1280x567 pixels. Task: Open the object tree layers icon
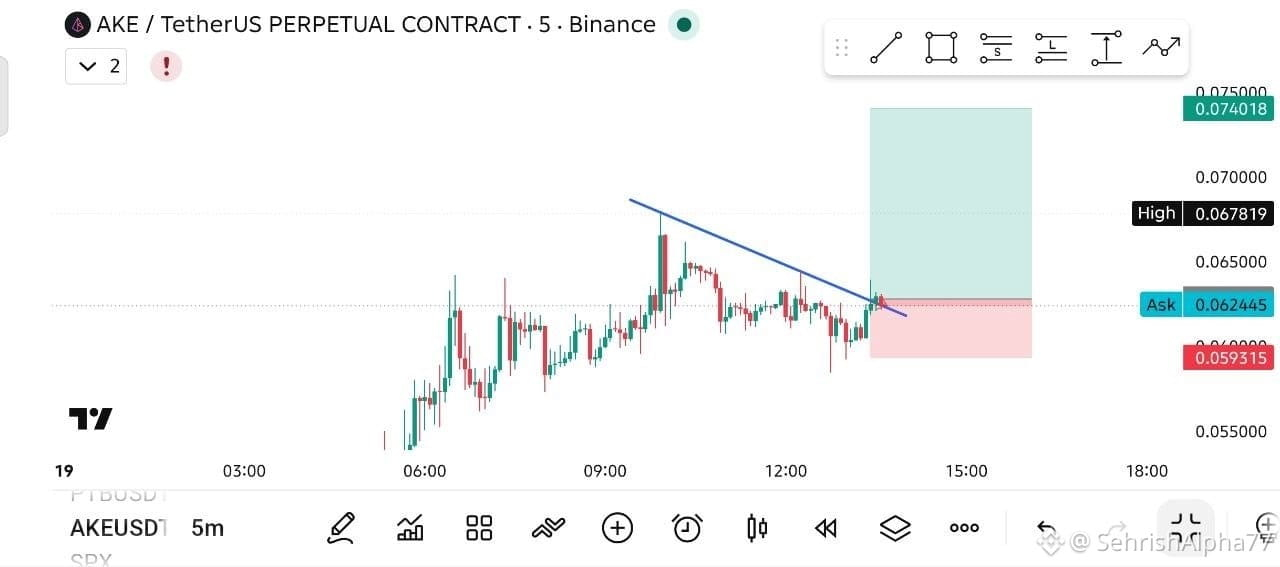point(895,528)
